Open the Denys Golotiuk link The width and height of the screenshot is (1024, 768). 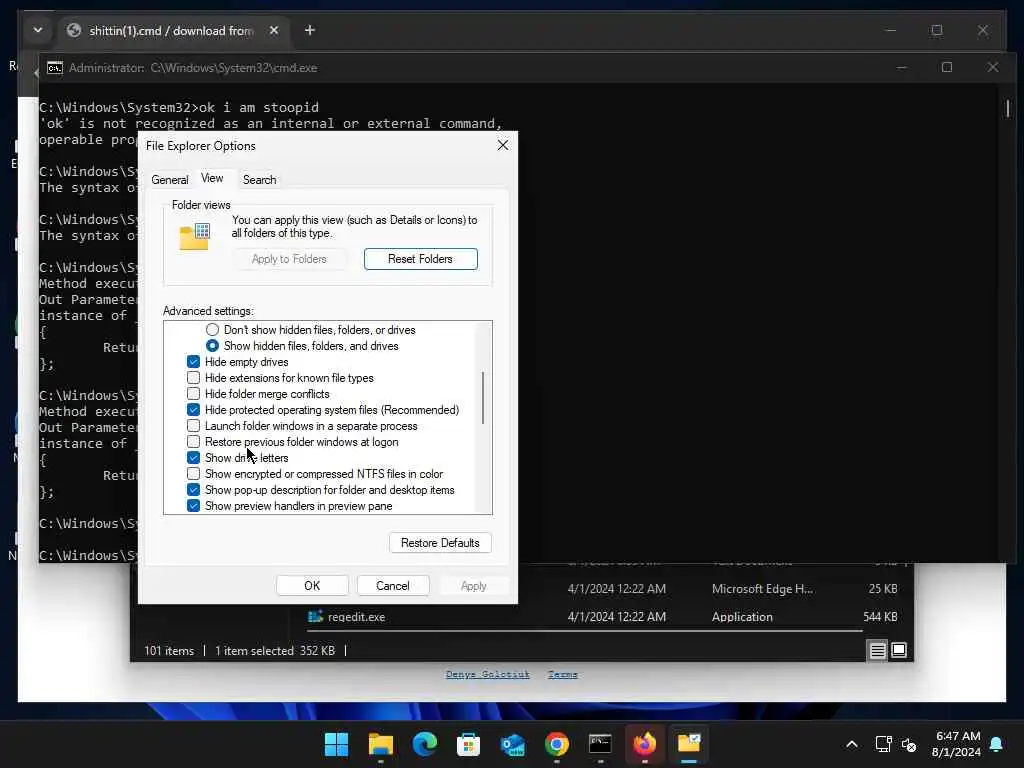tap(487, 674)
